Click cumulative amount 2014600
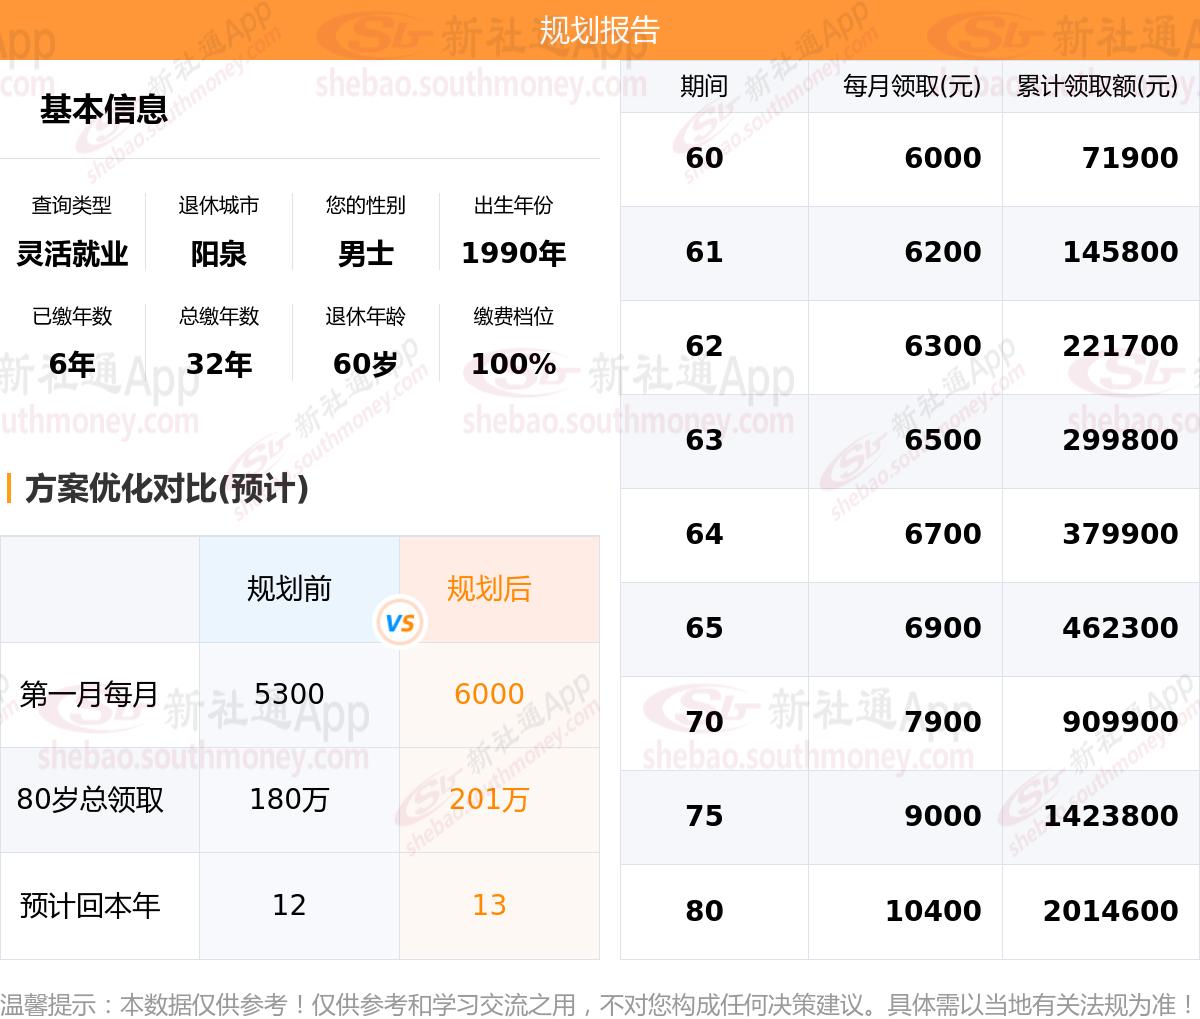1200x1019 pixels. coord(1111,911)
